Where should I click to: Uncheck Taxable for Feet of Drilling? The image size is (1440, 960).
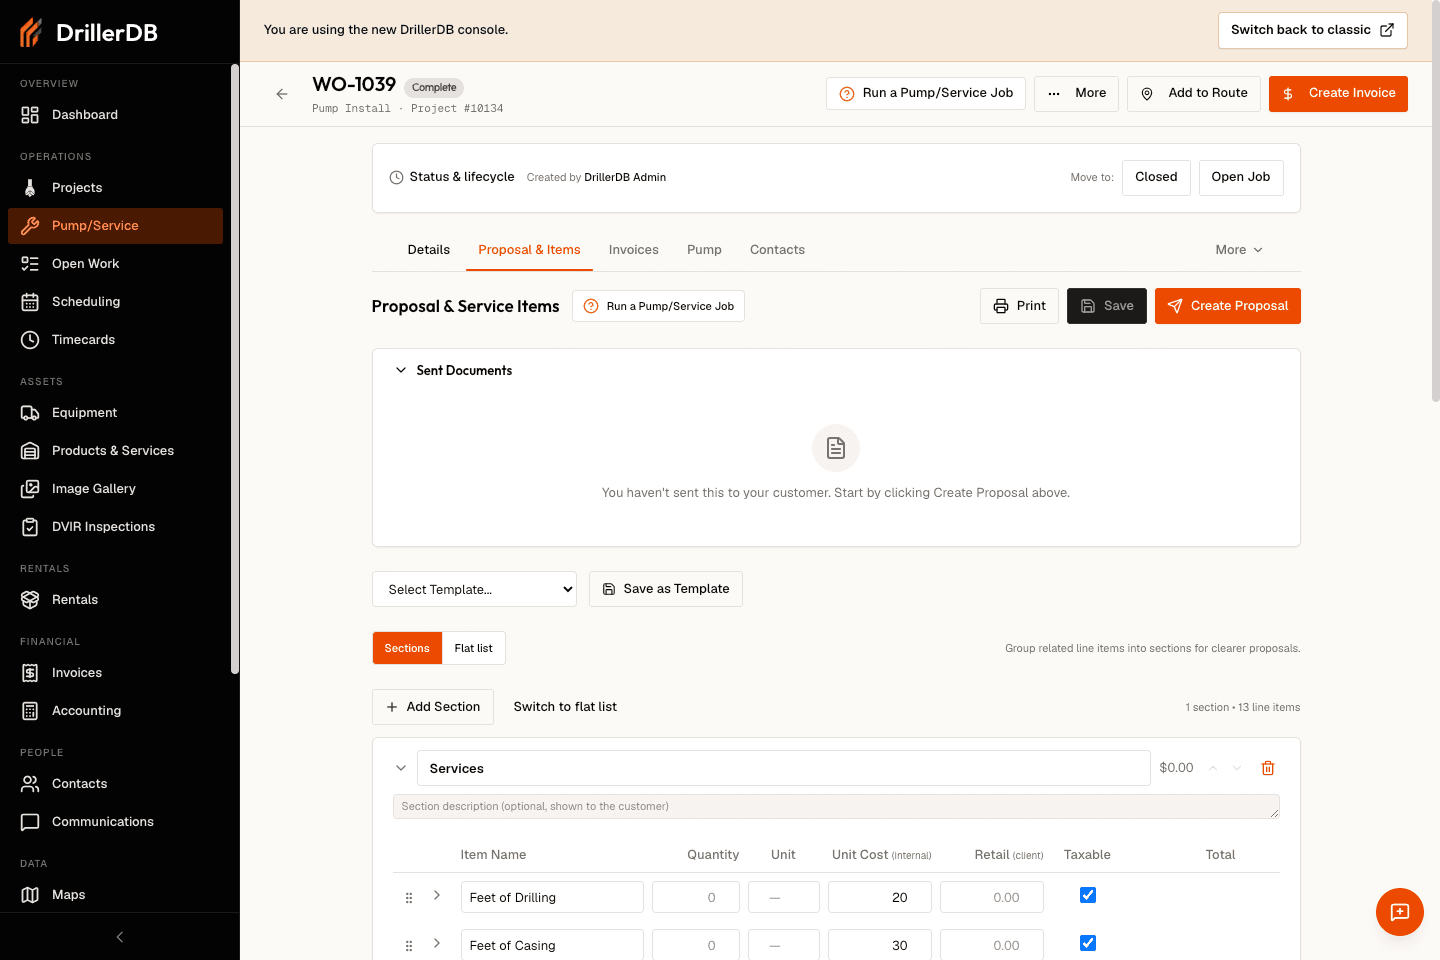[x=1088, y=895]
